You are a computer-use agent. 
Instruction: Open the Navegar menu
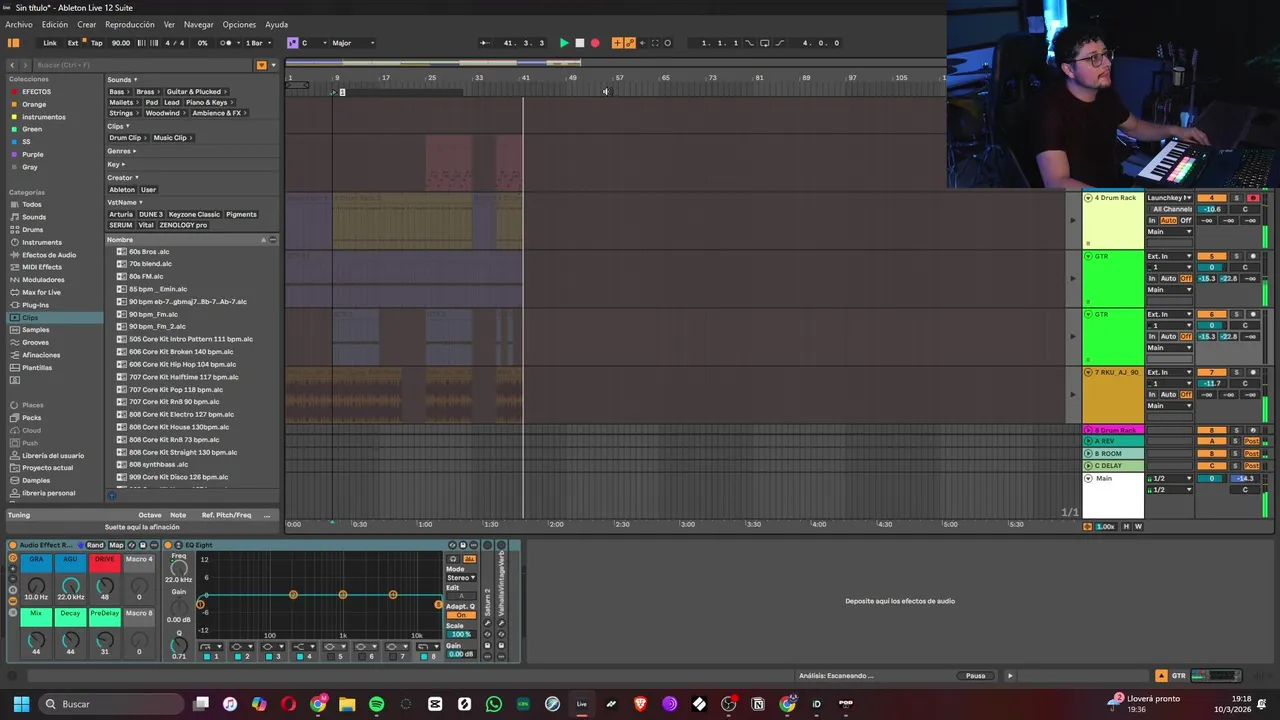(x=198, y=24)
